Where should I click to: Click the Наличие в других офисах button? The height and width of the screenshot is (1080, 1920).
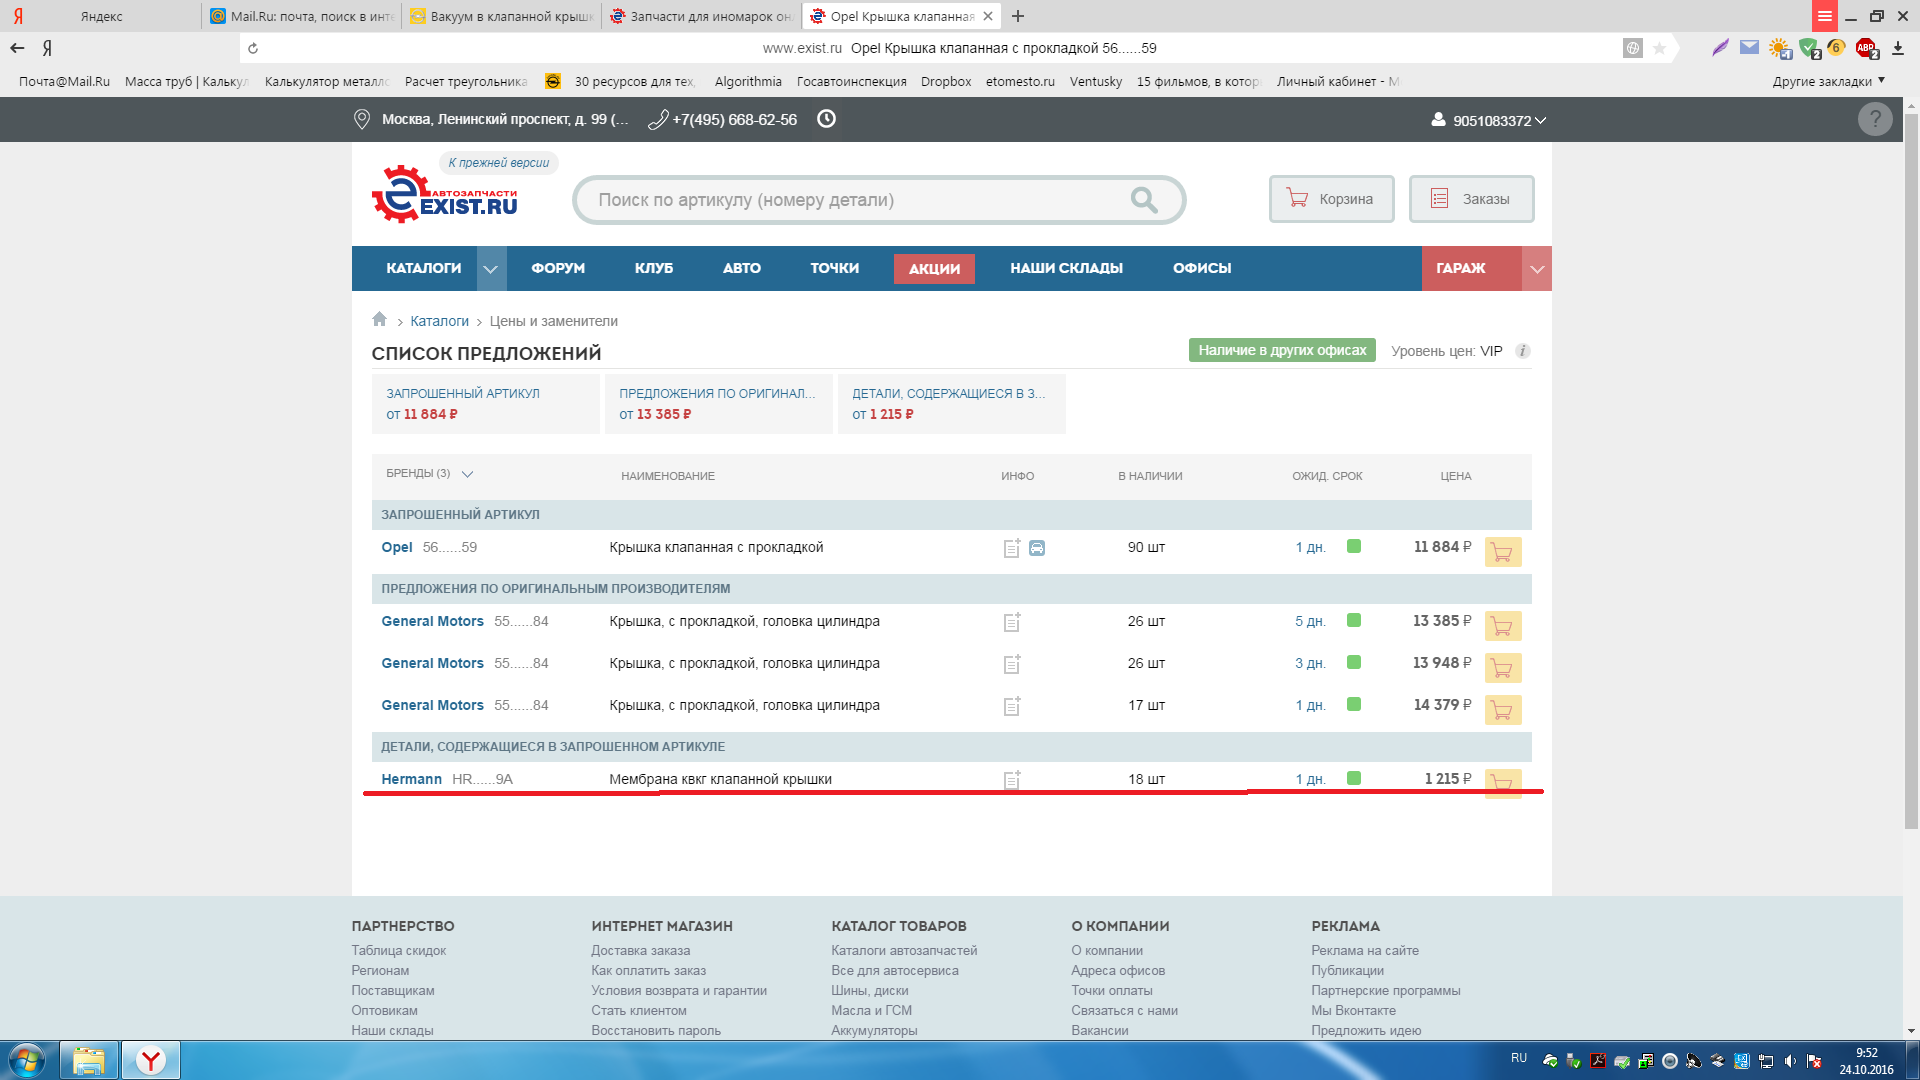1282,350
